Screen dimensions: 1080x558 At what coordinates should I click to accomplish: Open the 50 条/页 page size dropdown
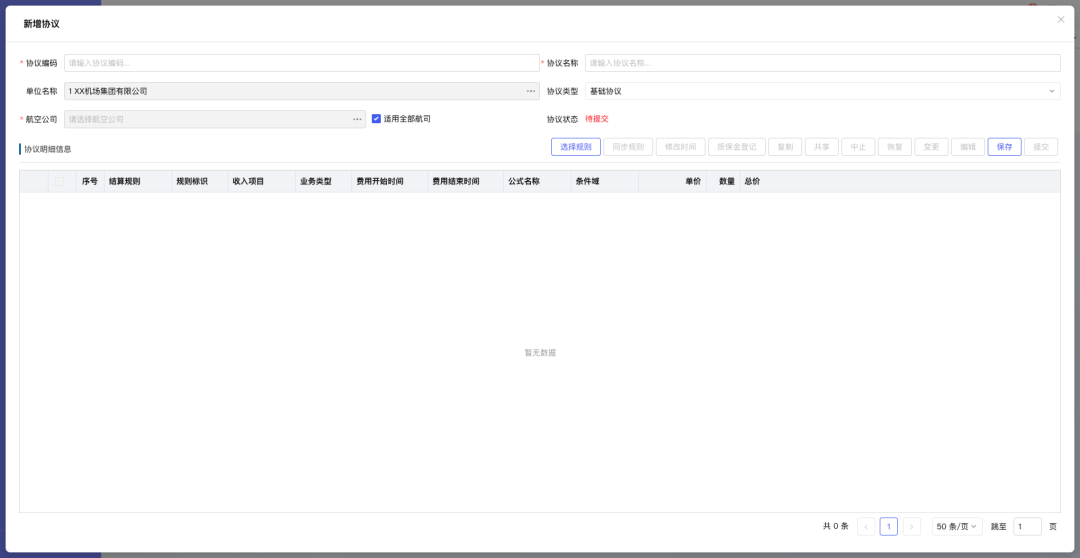coord(956,526)
